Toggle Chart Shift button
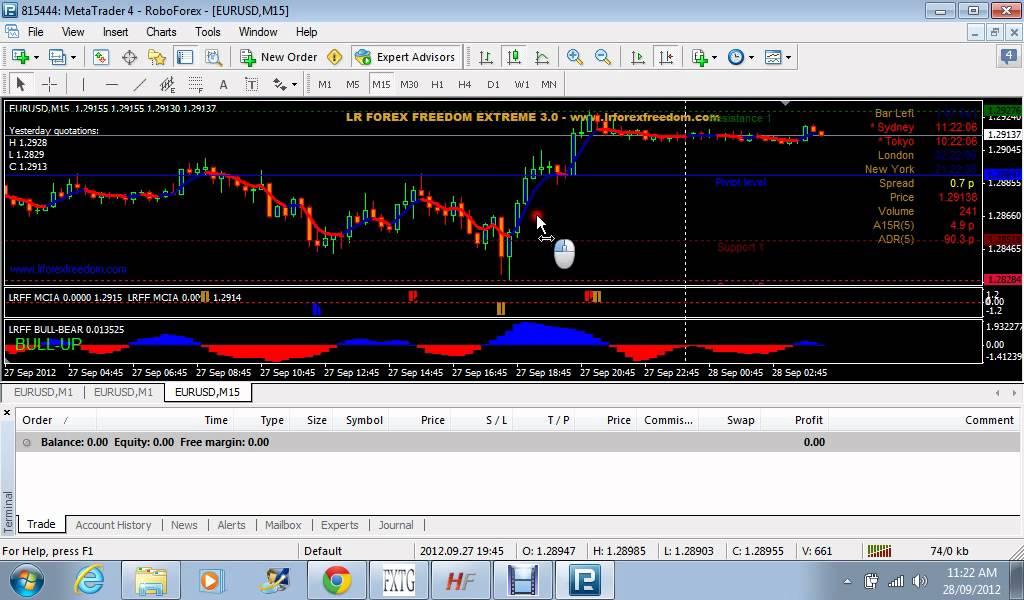The image size is (1024, 600). (666, 57)
